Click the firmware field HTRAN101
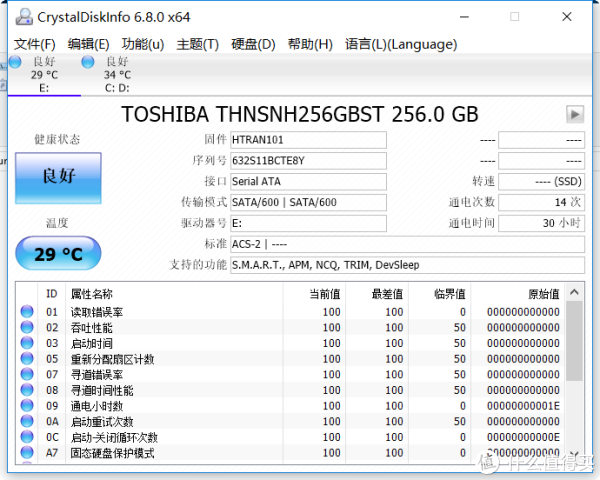This screenshot has height=480, width=600. [x=308, y=140]
